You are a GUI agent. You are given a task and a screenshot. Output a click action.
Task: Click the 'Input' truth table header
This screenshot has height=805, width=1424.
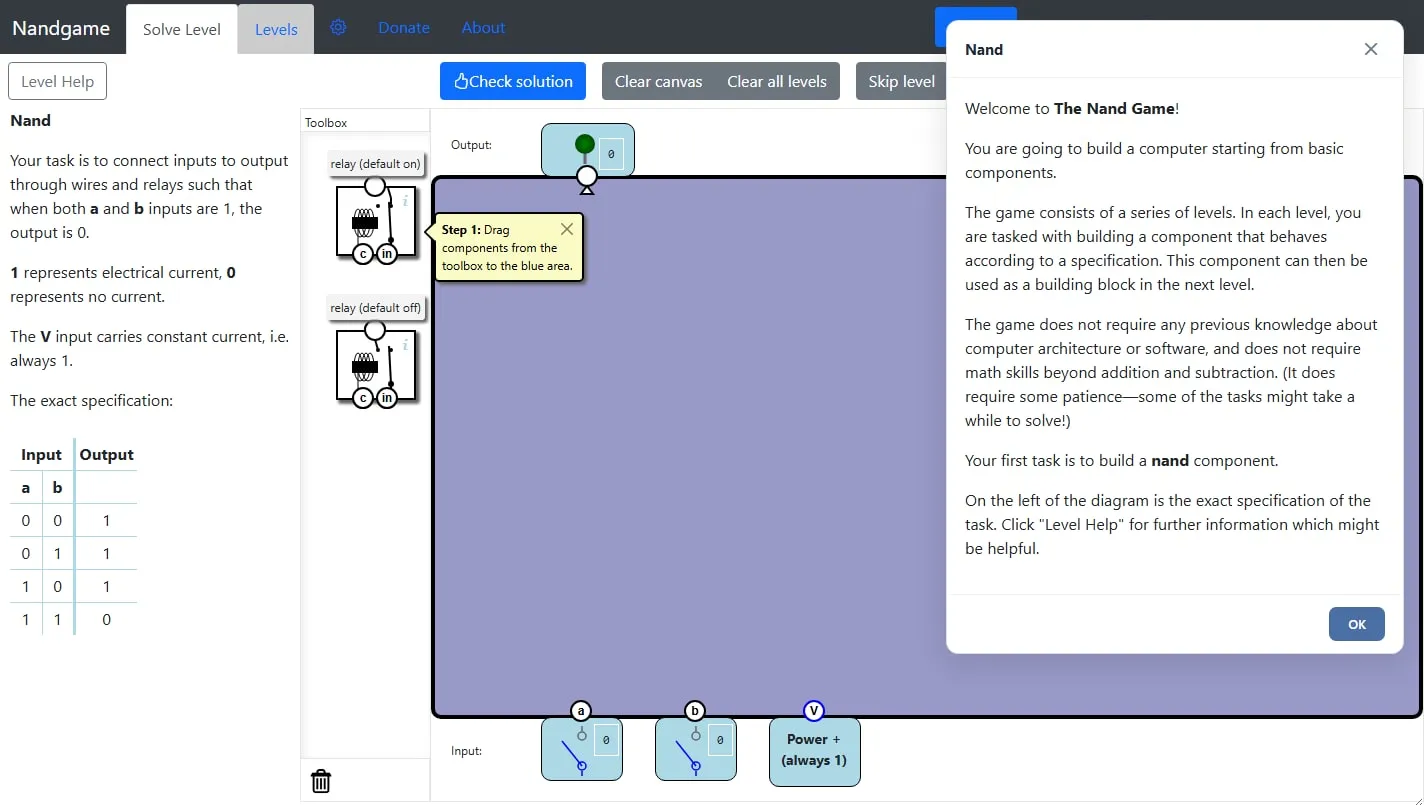click(x=41, y=454)
